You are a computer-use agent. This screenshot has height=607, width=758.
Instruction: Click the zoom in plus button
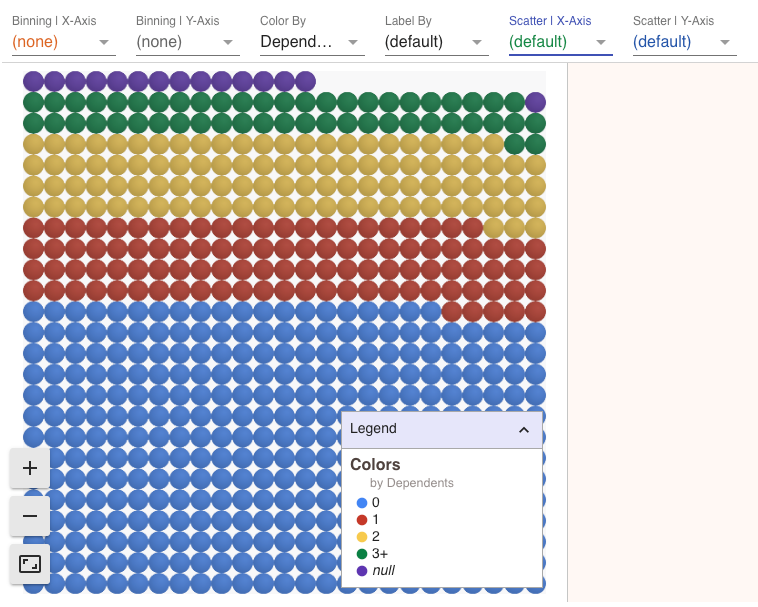[x=30, y=468]
